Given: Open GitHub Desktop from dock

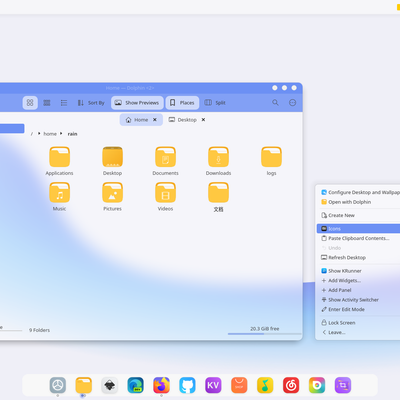Looking at the screenshot, I should [187, 385].
